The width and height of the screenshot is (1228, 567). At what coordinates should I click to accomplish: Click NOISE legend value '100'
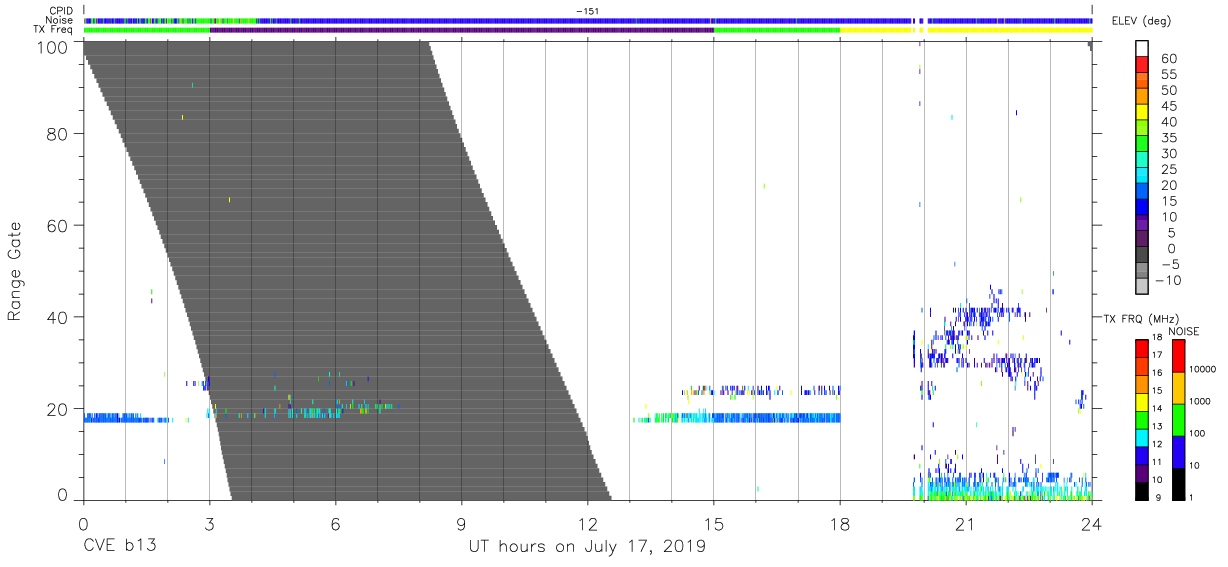(x=1198, y=434)
